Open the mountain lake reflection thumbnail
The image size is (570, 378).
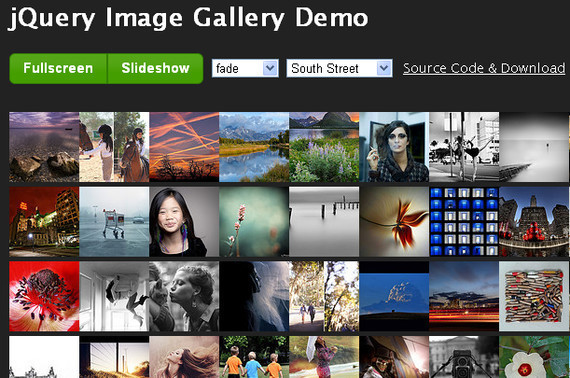point(254,147)
